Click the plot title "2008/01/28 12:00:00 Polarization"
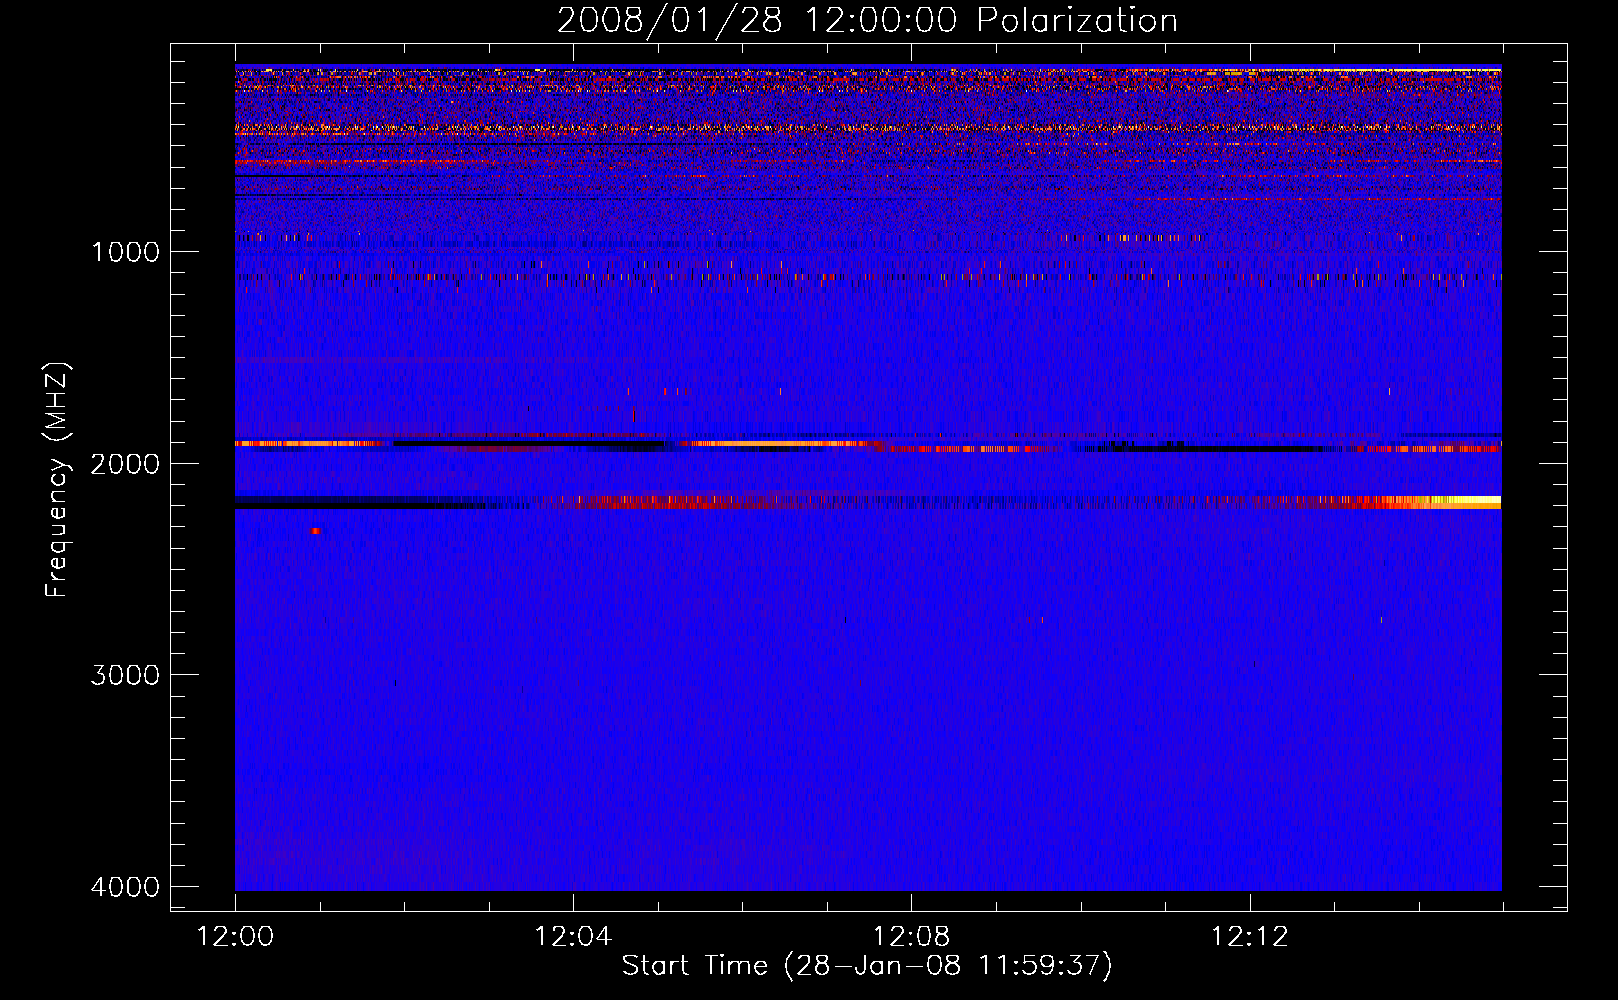This screenshot has width=1618, height=1000. tap(867, 20)
